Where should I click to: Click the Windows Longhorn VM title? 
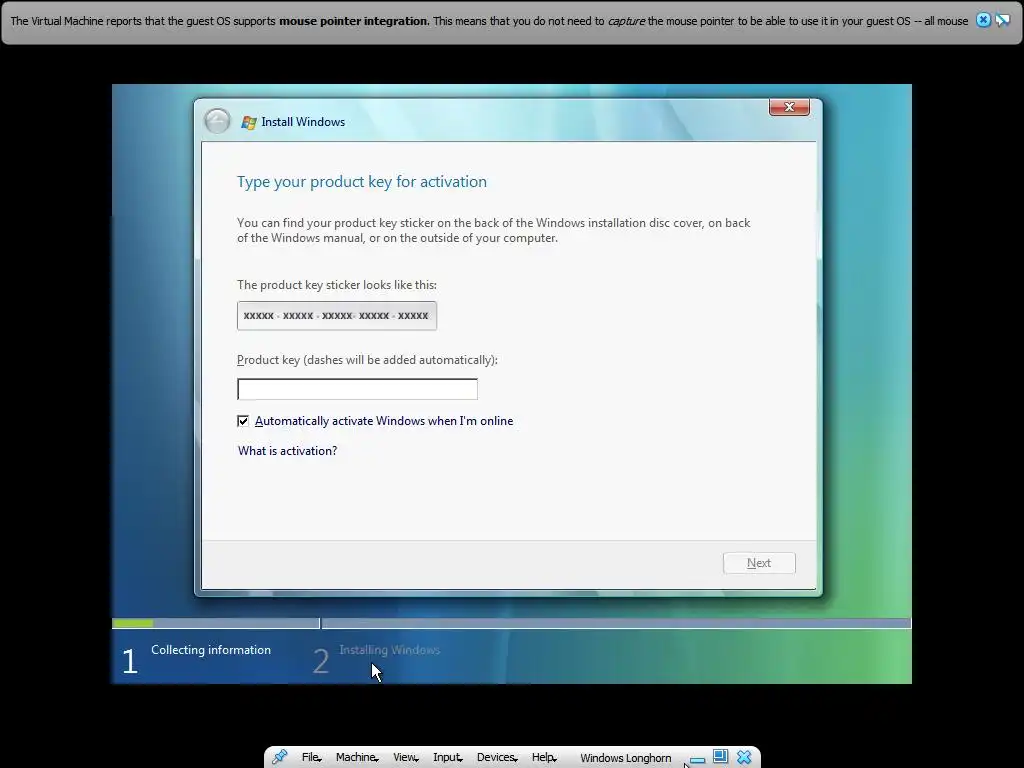(626, 758)
